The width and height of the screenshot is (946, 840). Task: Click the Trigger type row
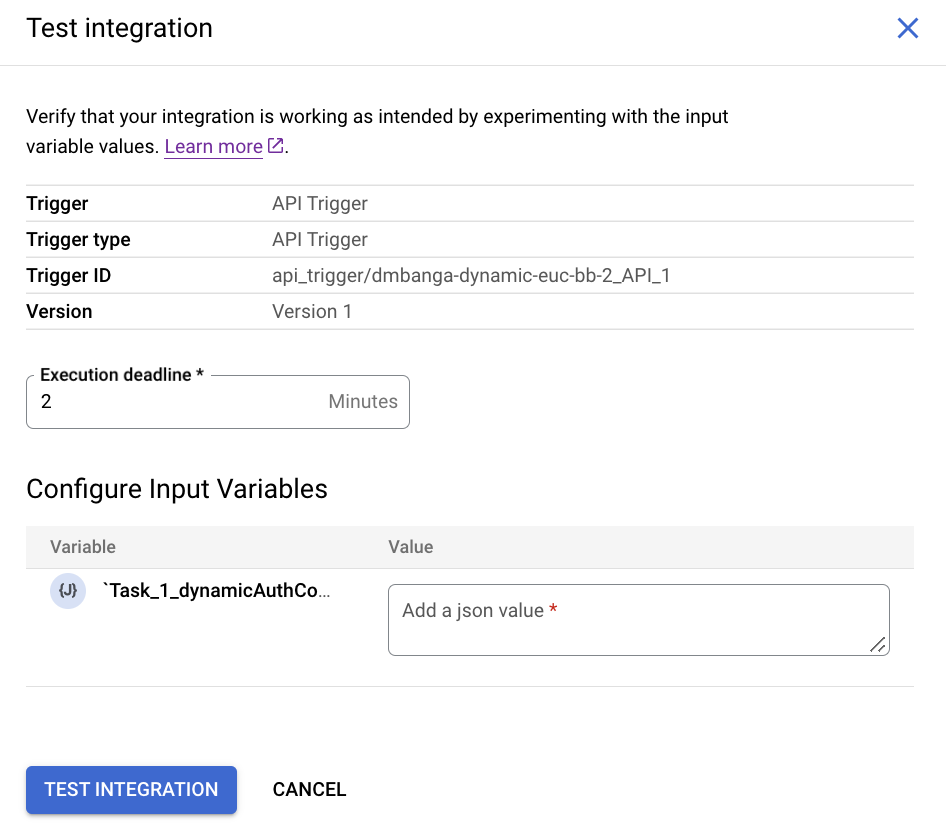pyautogui.click(x=78, y=239)
